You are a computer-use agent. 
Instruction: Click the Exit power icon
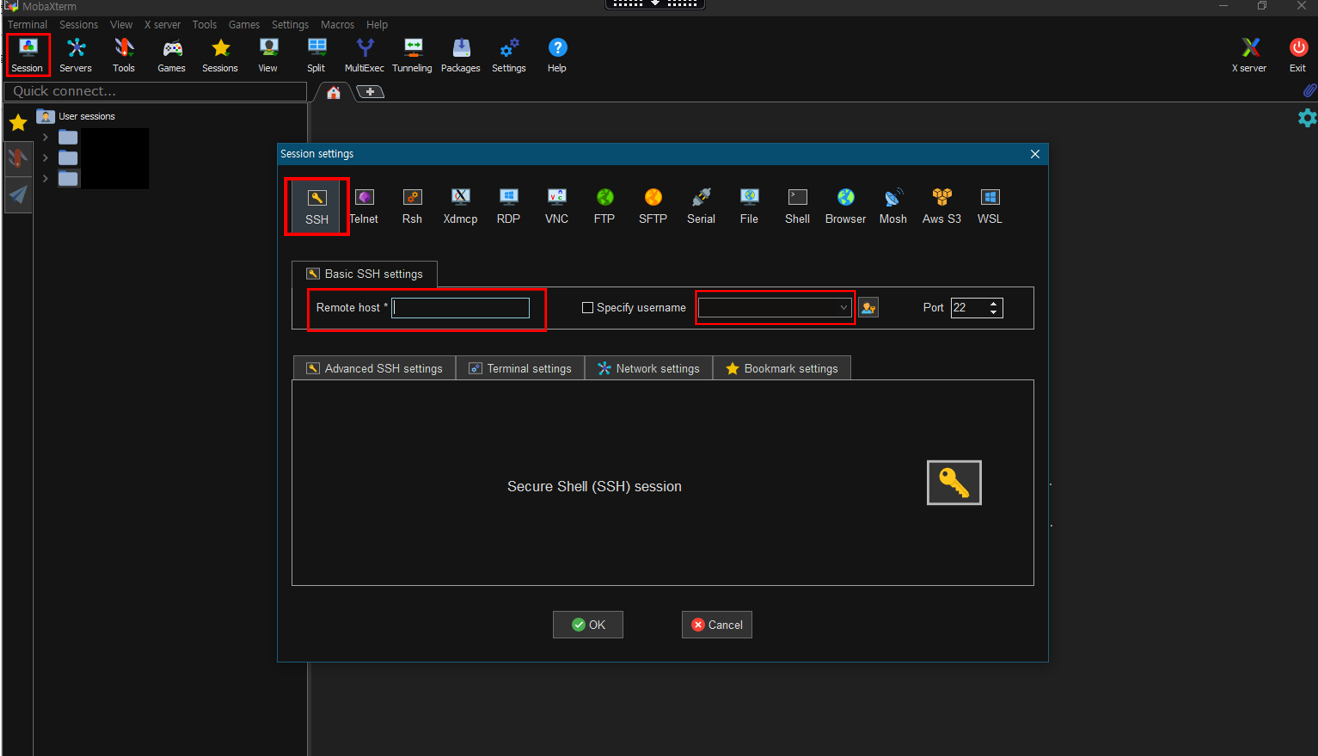[x=1297, y=55]
